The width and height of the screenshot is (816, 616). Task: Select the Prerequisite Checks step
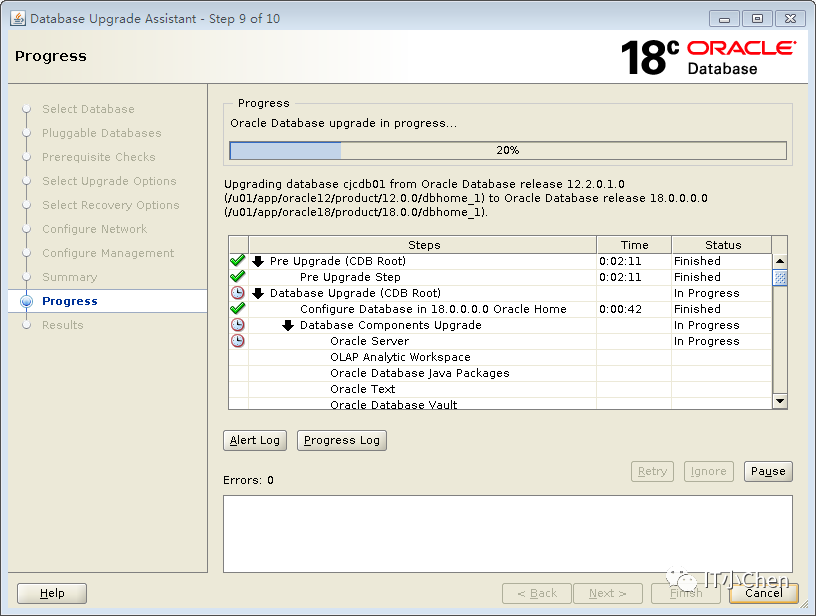pyautogui.click(x=98, y=157)
